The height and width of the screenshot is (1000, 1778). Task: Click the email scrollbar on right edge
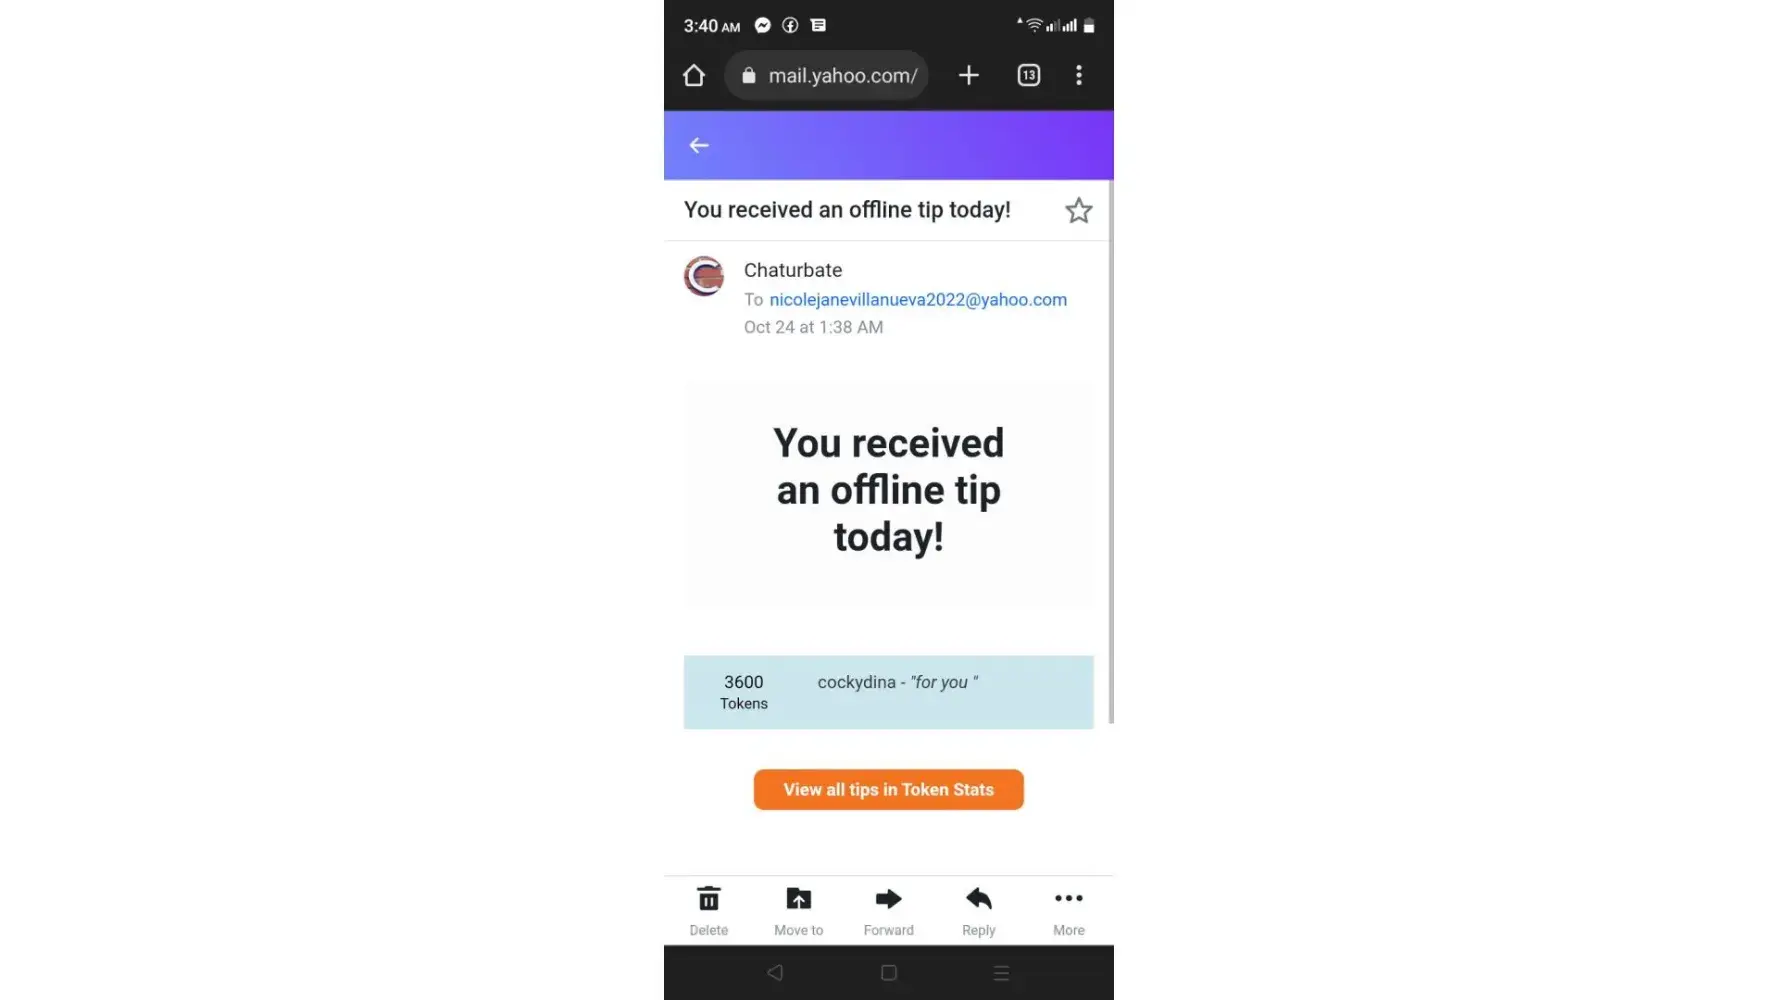coord(1111,452)
